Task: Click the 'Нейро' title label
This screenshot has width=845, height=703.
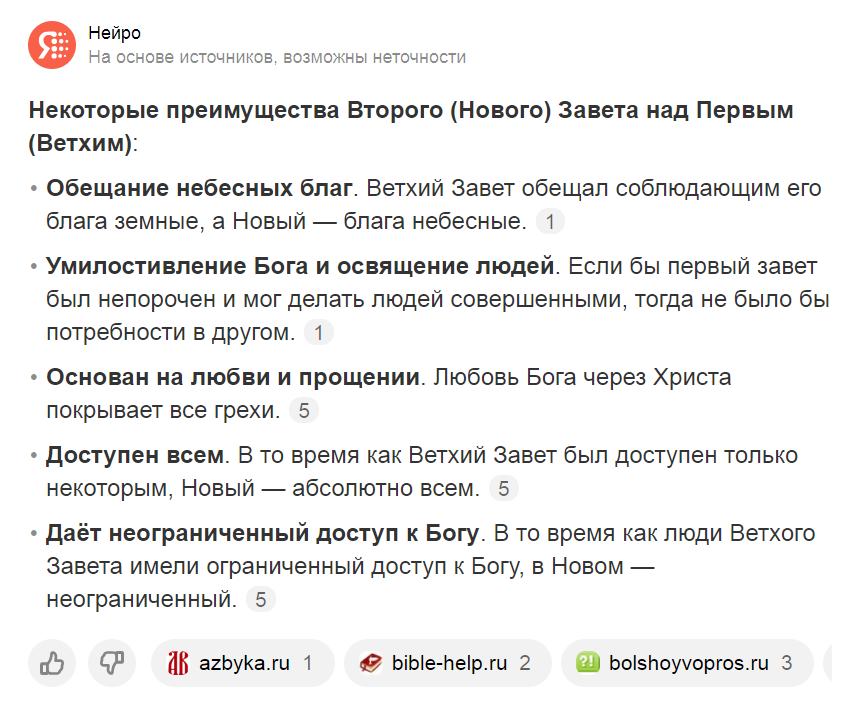Action: [x=114, y=33]
